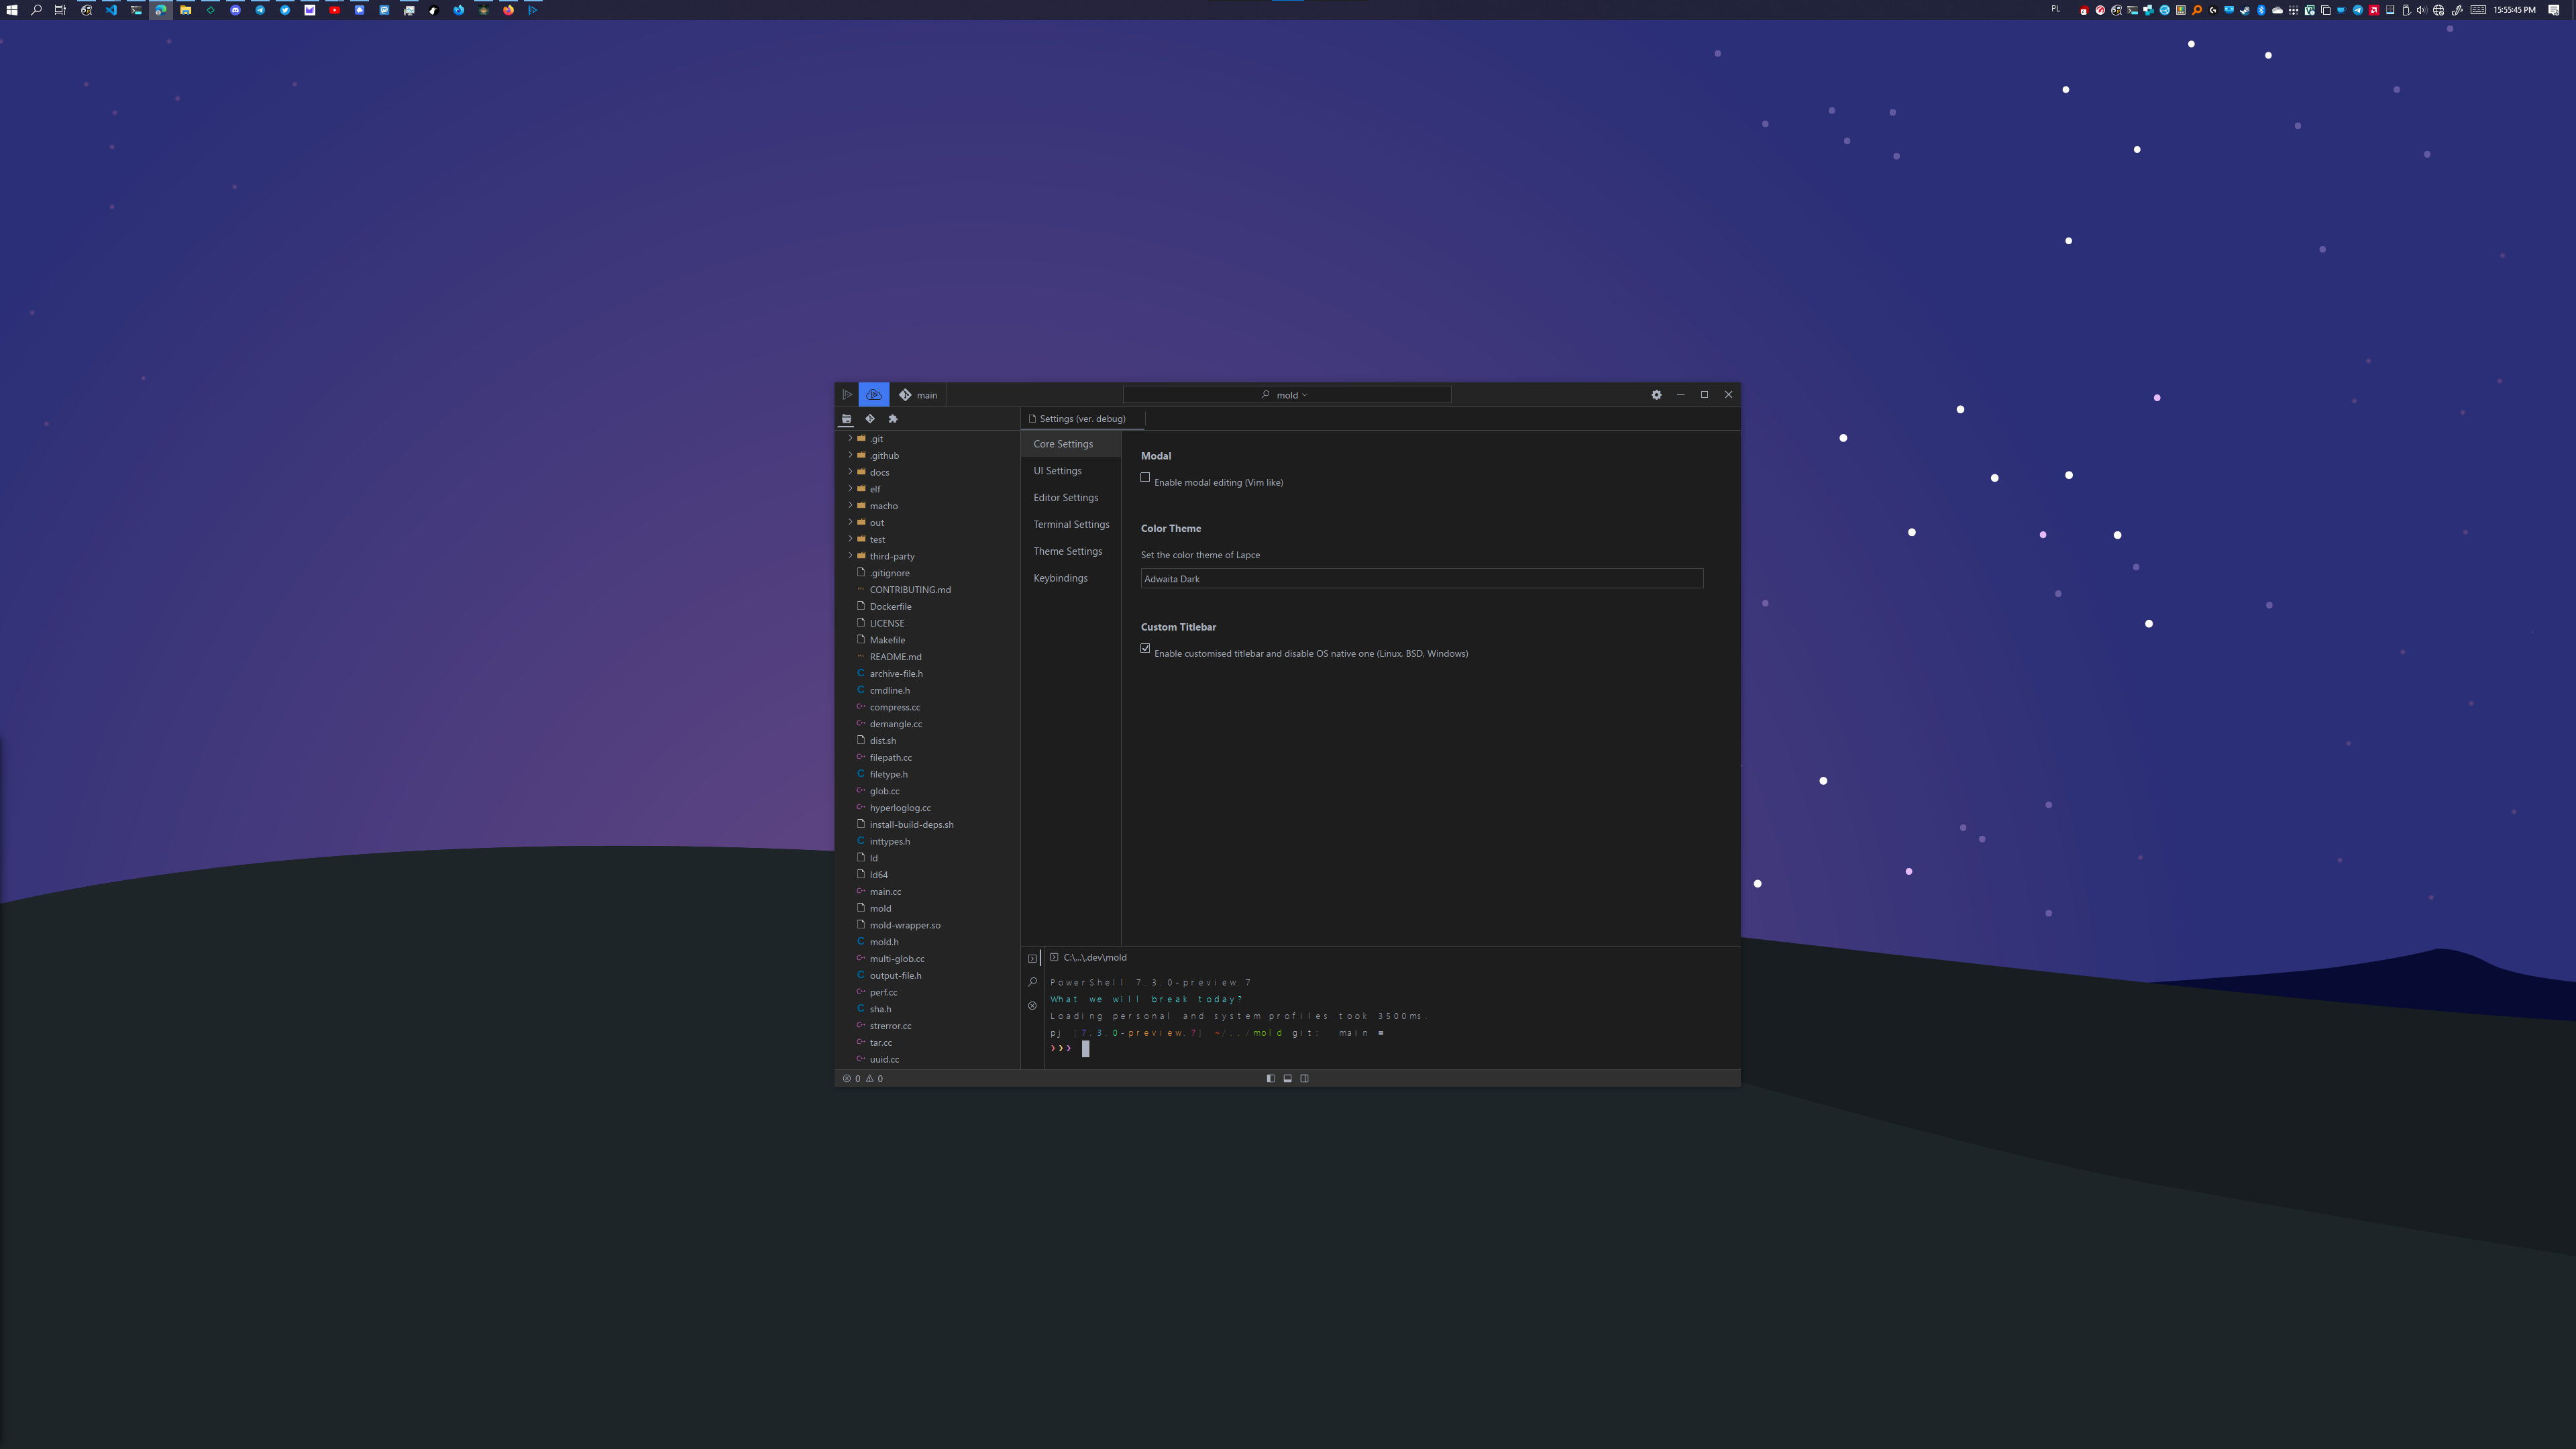Viewport: 2576px width, 1449px height.
Task: Toggle right panel visibility in status bar
Action: [x=1304, y=1078]
